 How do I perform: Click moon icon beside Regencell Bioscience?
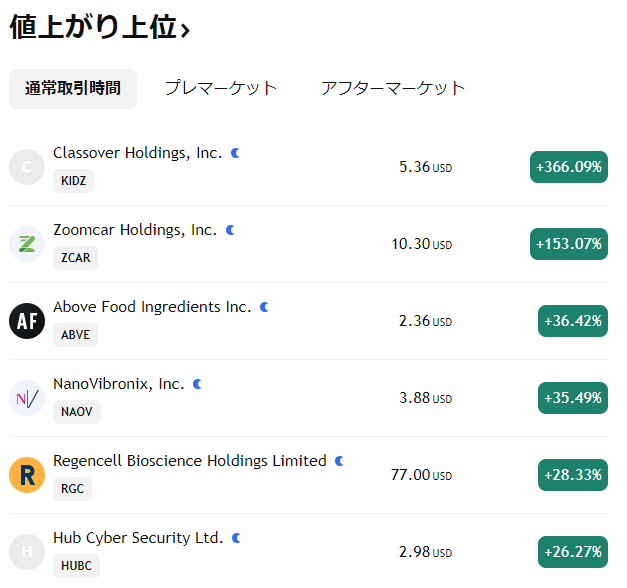[x=340, y=461]
